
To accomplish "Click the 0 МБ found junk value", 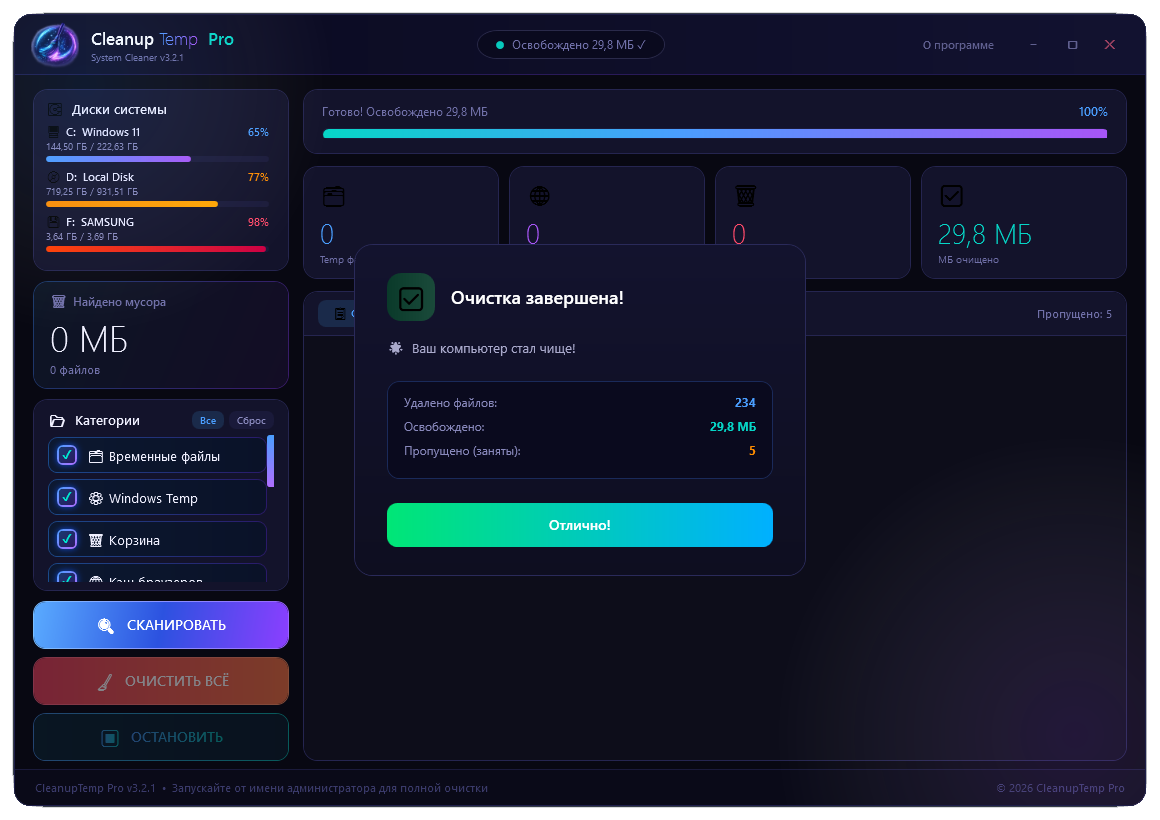I will [x=89, y=340].
